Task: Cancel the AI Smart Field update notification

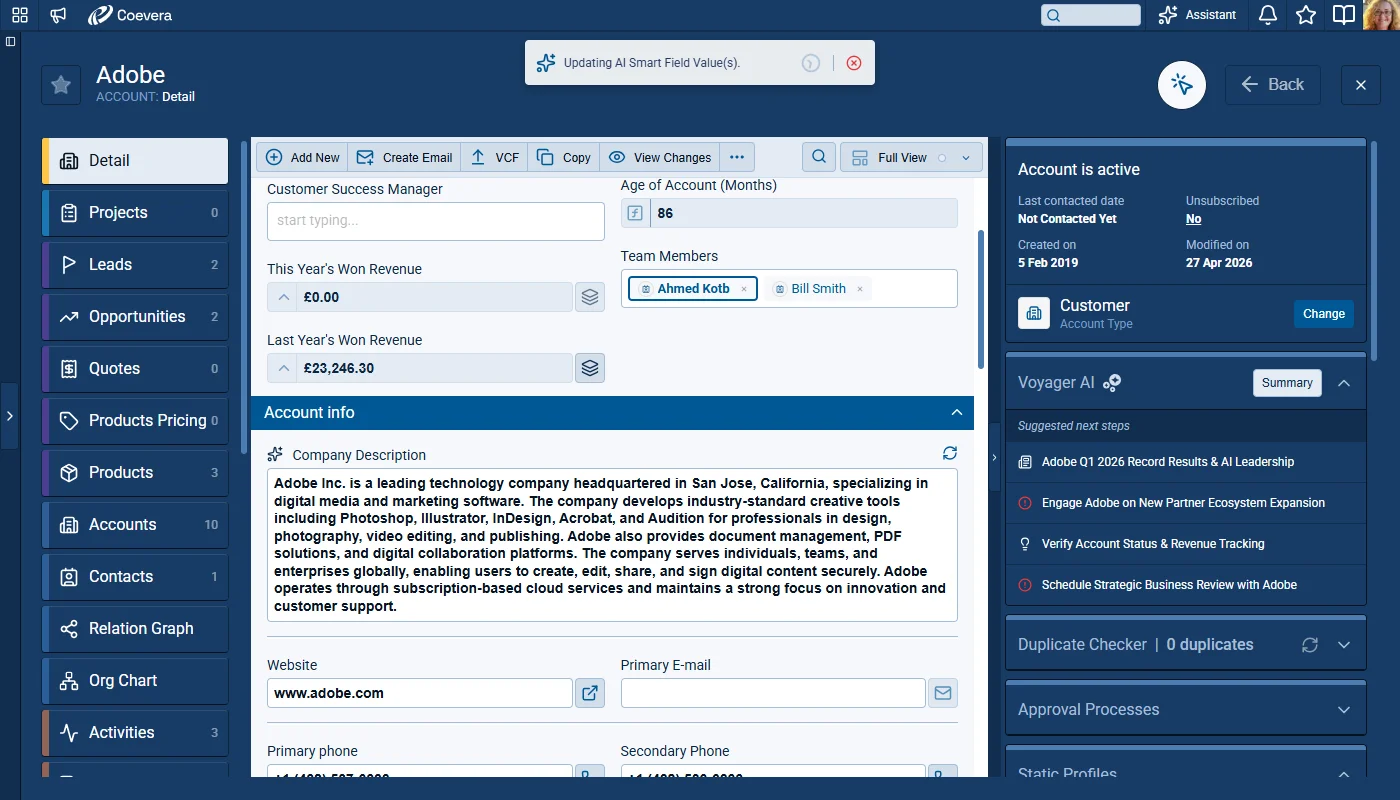Action: click(x=853, y=63)
